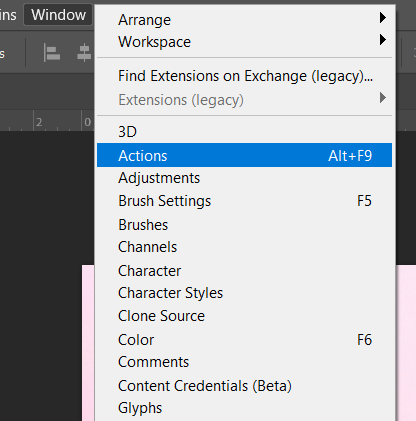Expand the Workspace submenu arrow
Screen dimensions: 416x421
click(x=383, y=40)
